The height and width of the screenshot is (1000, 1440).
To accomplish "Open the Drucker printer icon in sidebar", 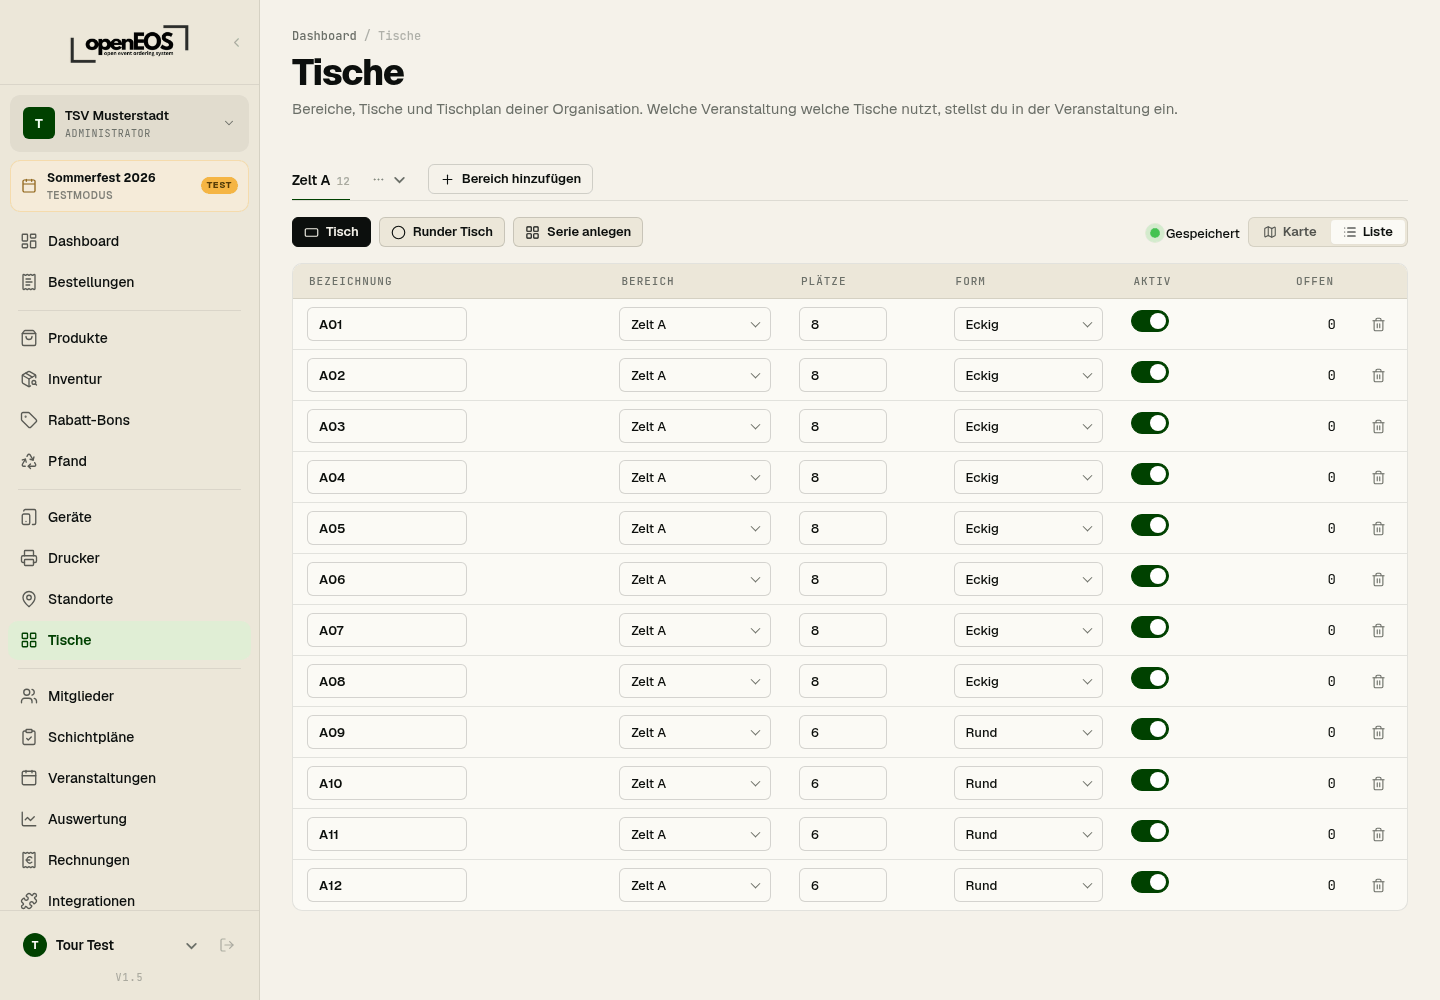I will click(x=29, y=558).
